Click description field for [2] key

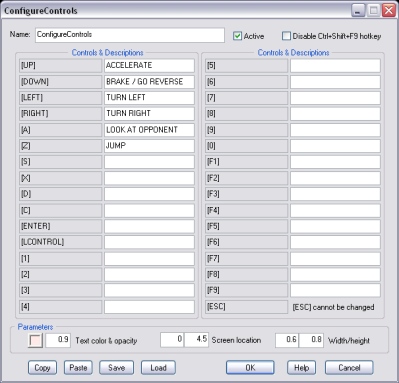149,275
